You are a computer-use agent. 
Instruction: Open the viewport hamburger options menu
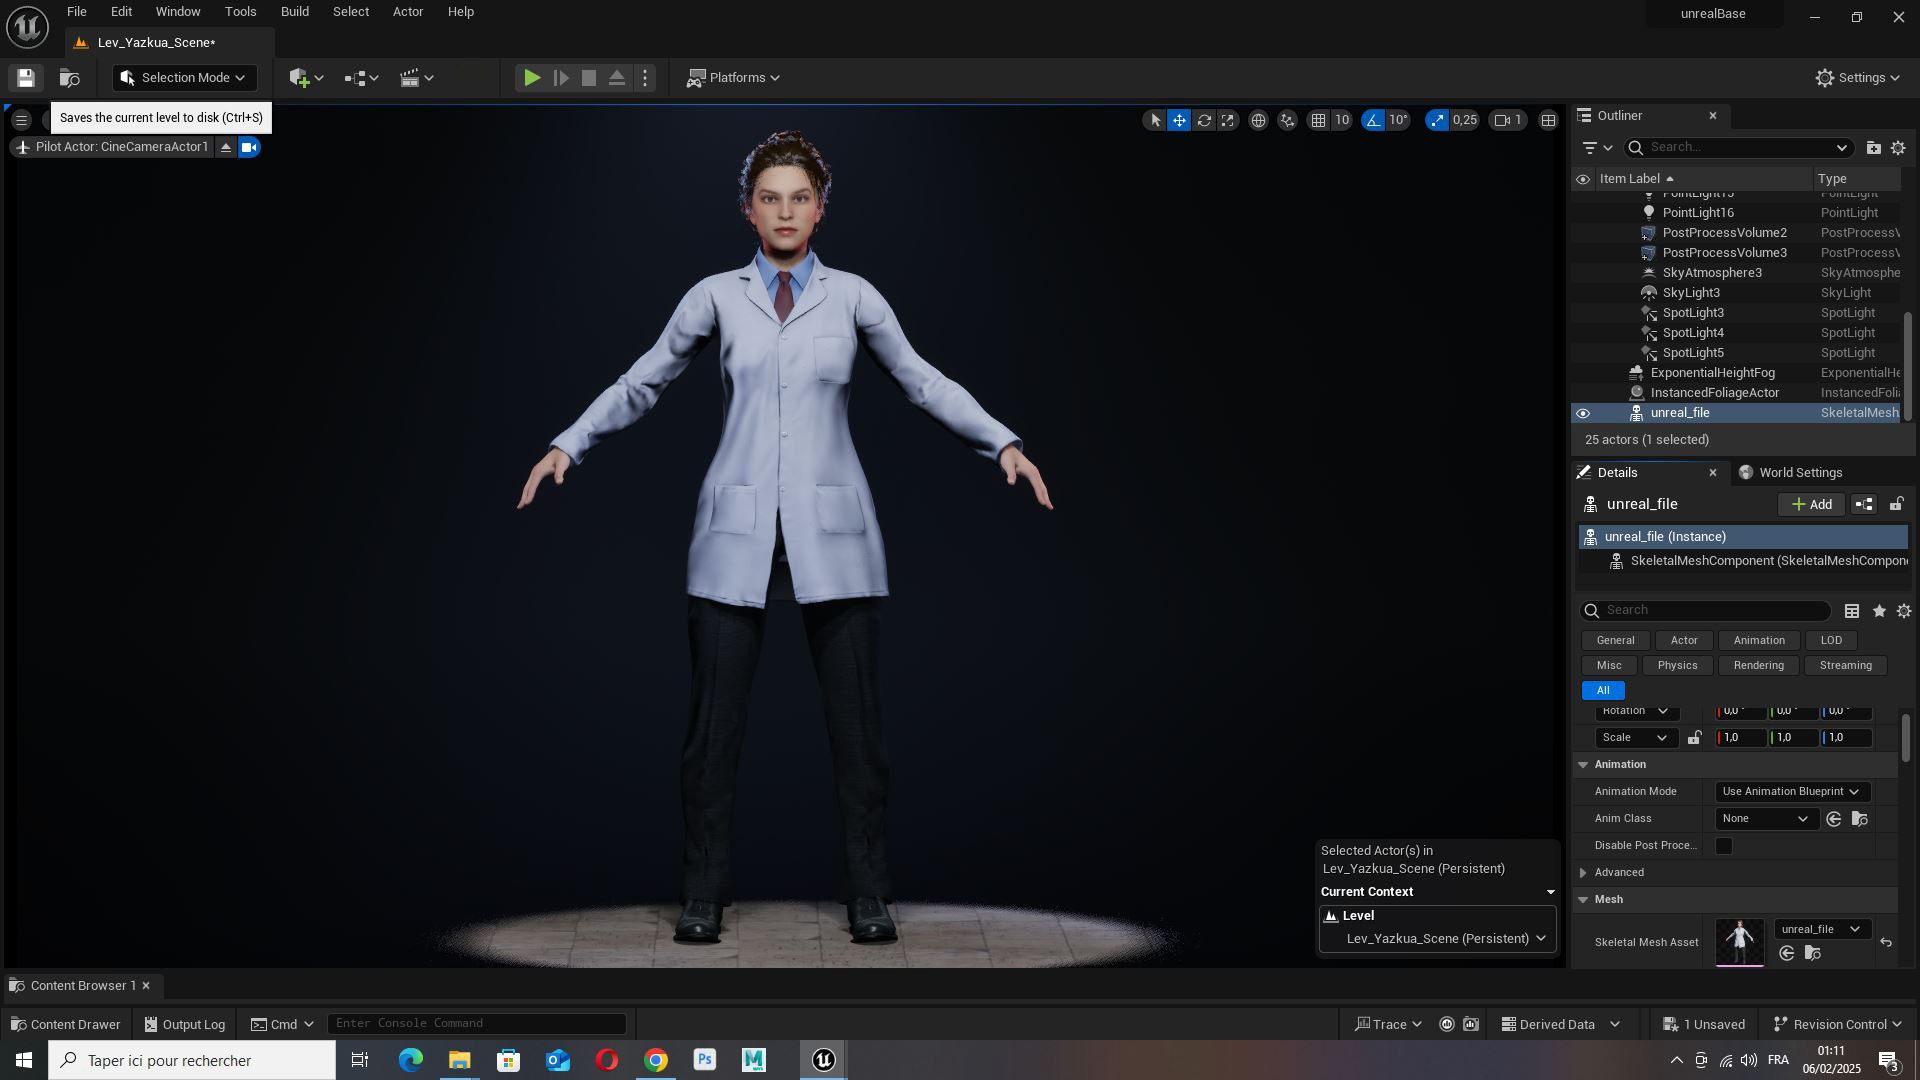click(21, 120)
